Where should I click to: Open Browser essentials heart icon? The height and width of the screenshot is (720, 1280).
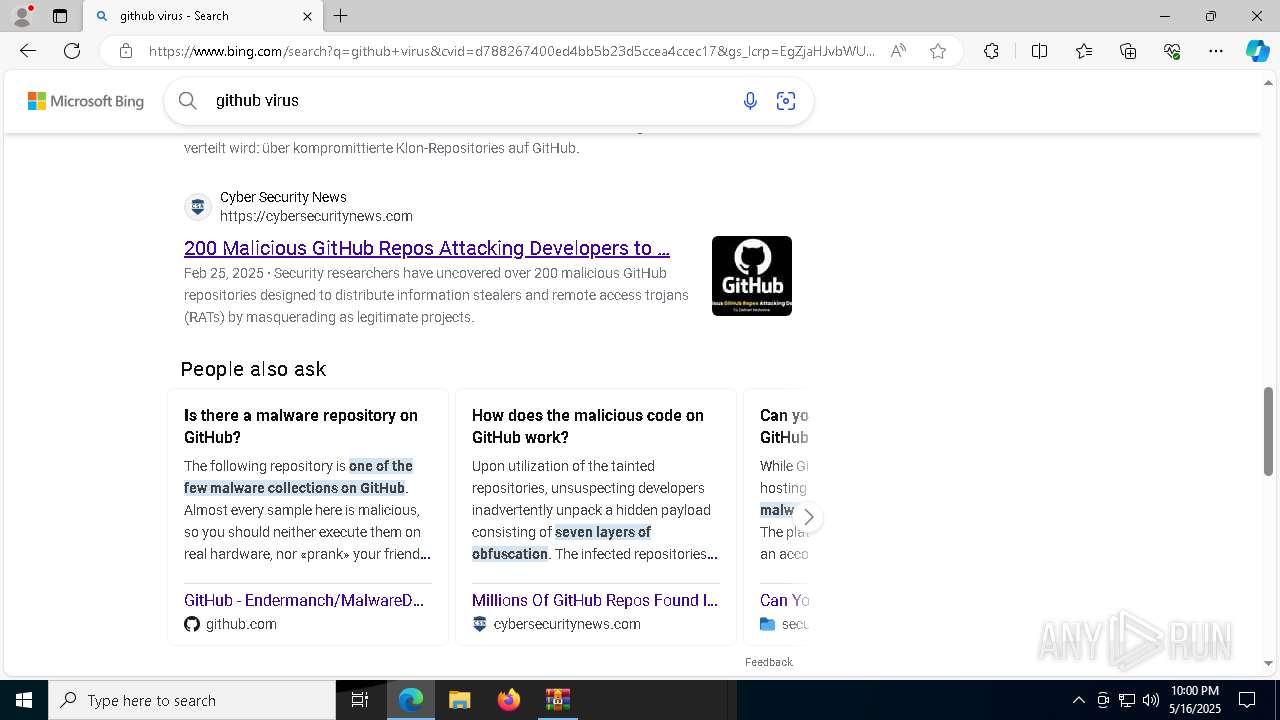tap(1172, 51)
